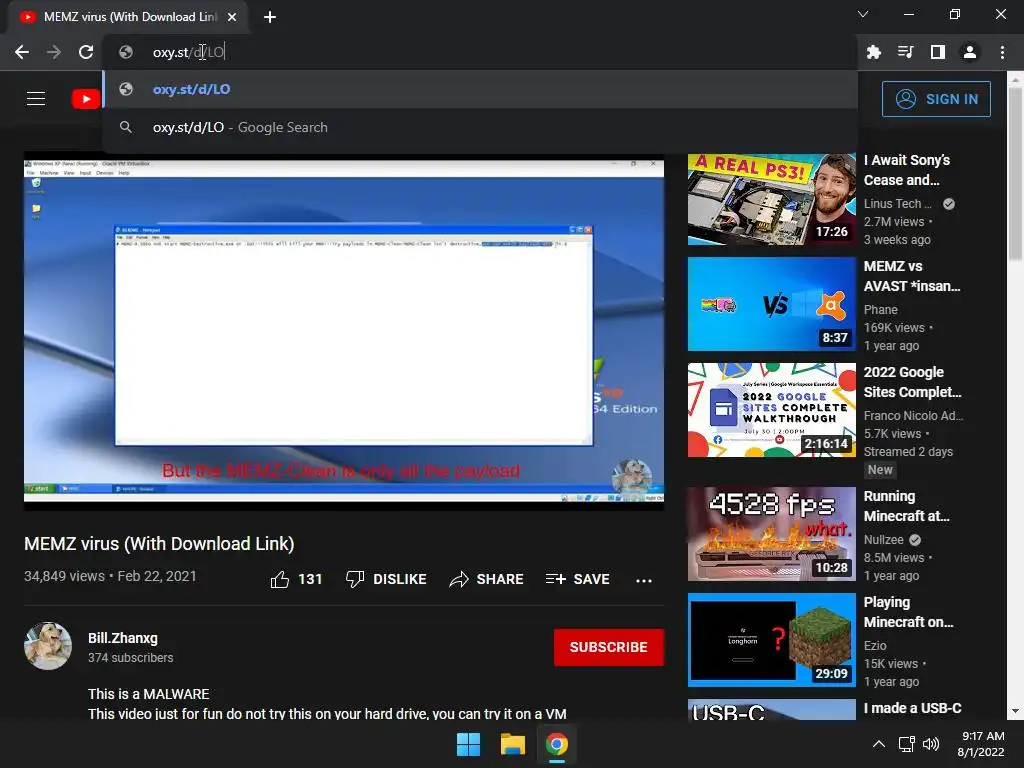Image resolution: width=1024 pixels, height=768 pixels.
Task: Select oxy.st/d/LO URL suggestion
Action: click(x=480, y=89)
